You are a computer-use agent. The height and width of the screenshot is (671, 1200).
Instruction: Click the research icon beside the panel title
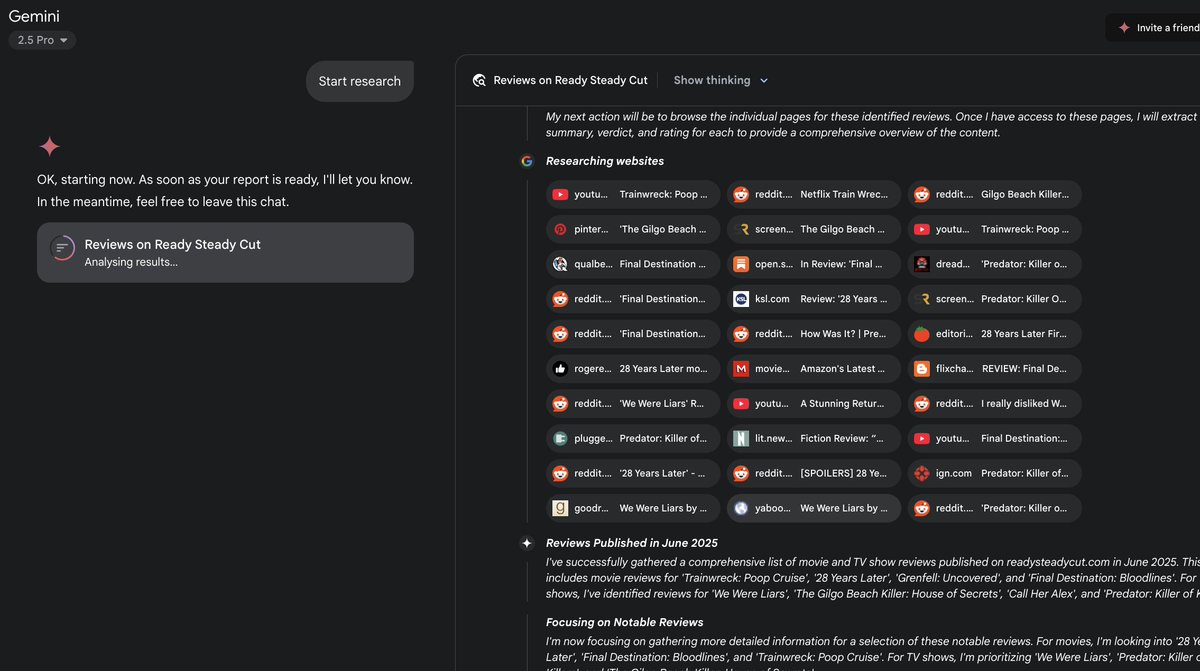479,81
